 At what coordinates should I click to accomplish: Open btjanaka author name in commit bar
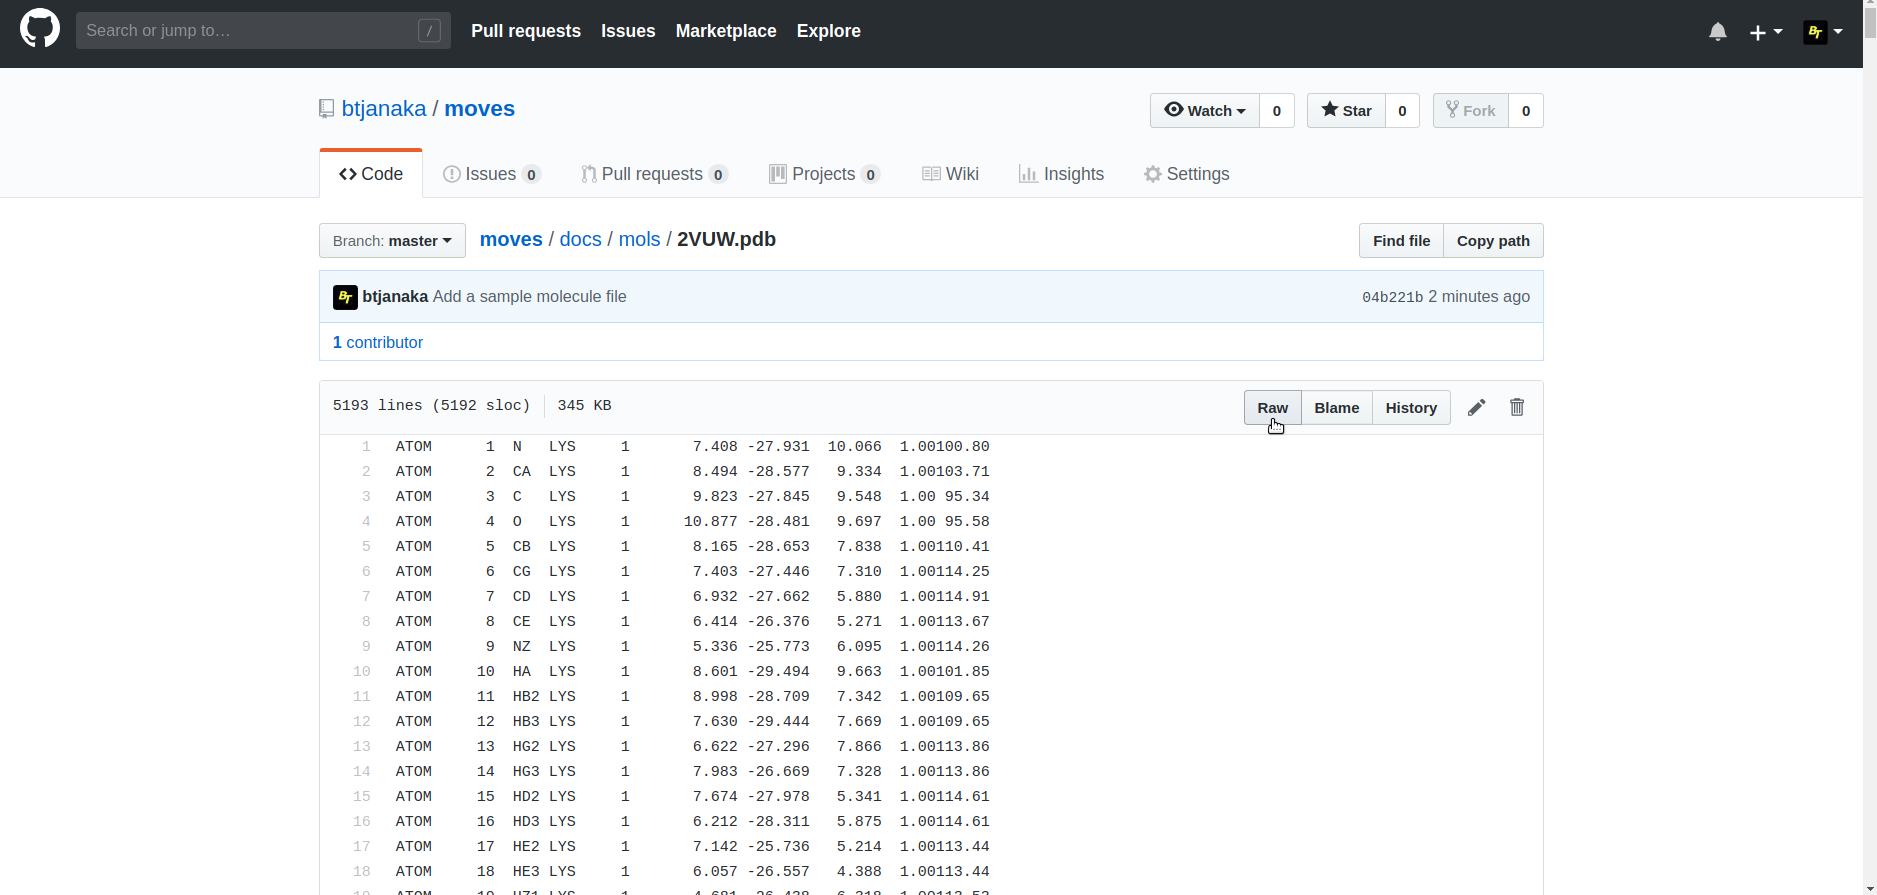395,297
